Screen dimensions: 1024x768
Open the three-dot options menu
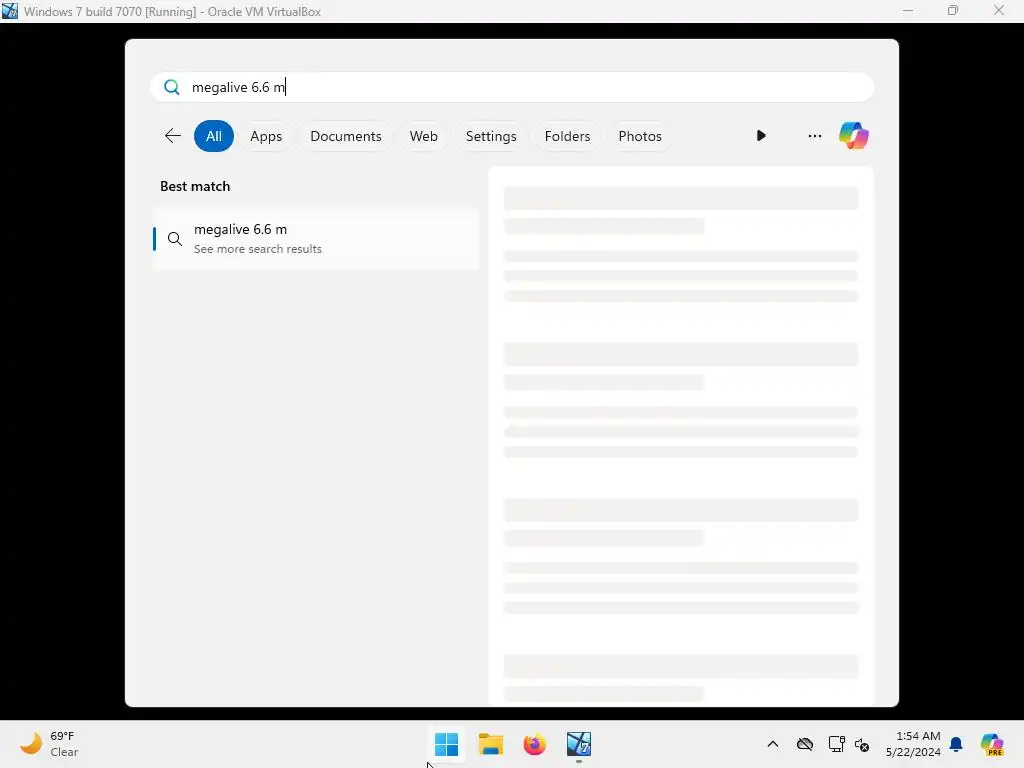click(814, 136)
